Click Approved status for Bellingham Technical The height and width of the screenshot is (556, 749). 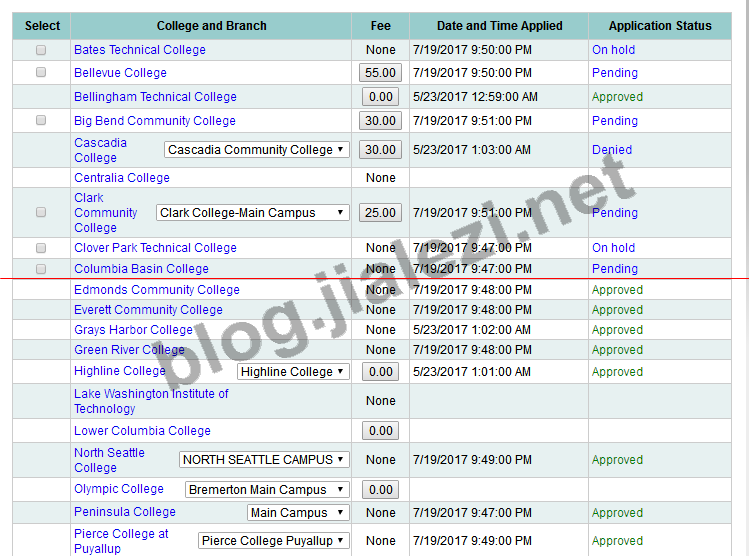[617, 96]
